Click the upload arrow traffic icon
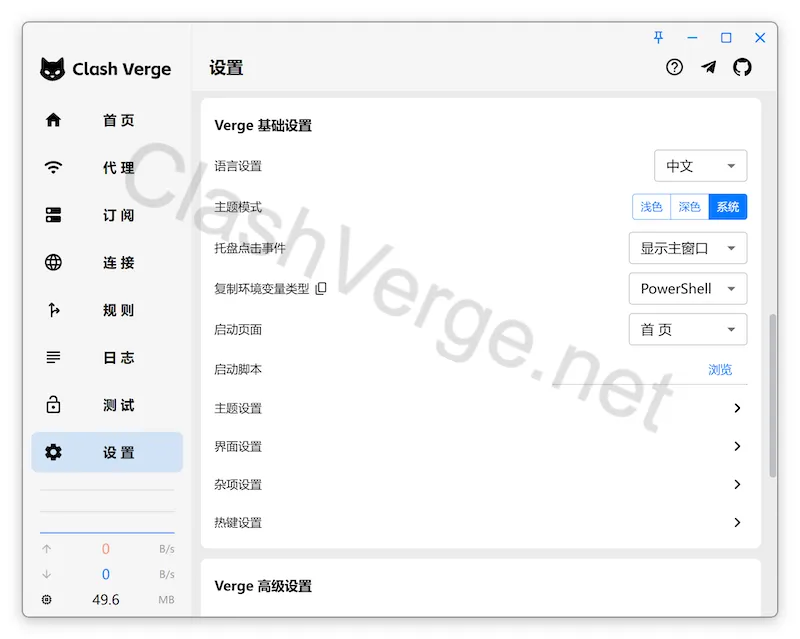This screenshot has height=639, width=800. (x=46, y=549)
